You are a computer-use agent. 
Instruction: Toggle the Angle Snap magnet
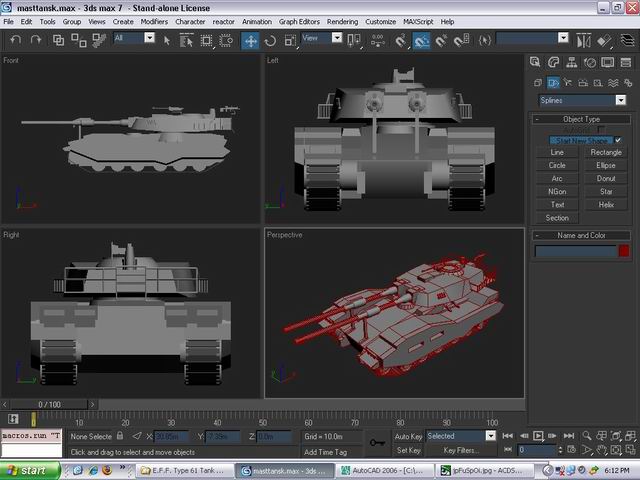click(422, 40)
